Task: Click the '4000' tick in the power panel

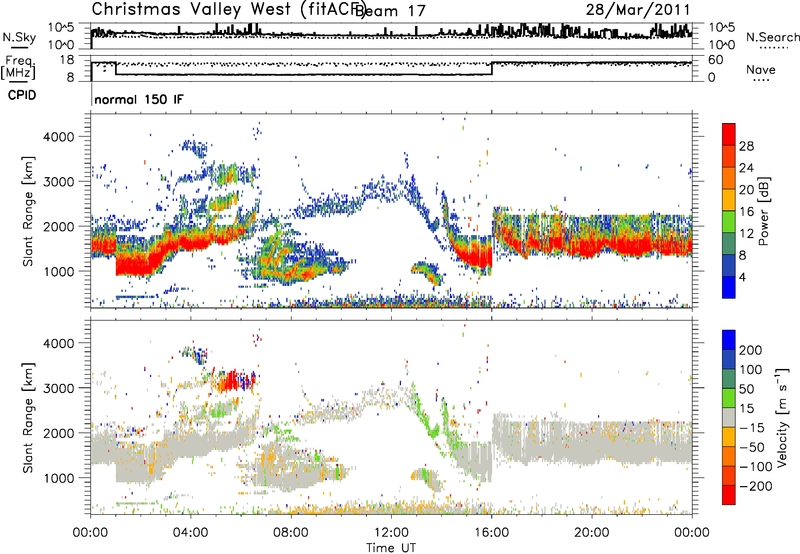Action: 58,137
